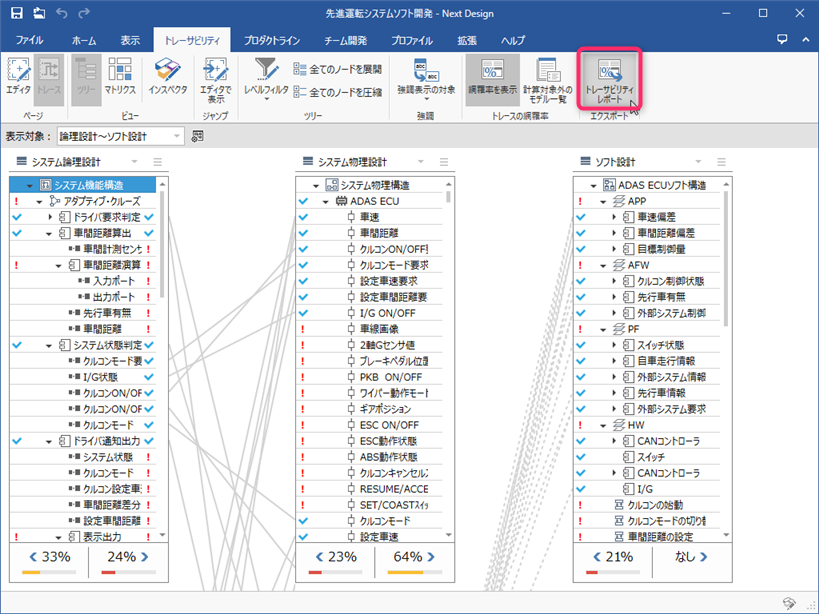This screenshot has width=819, height=614.
Task: Open the 拡張 ribbon tab
Action: [x=466, y=40]
